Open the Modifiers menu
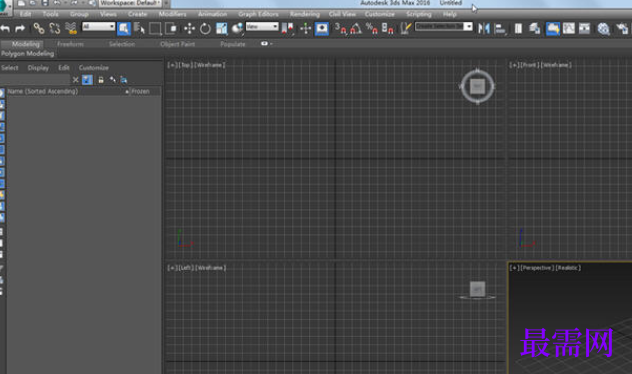Screen dimensions: 632x374 point(173,14)
